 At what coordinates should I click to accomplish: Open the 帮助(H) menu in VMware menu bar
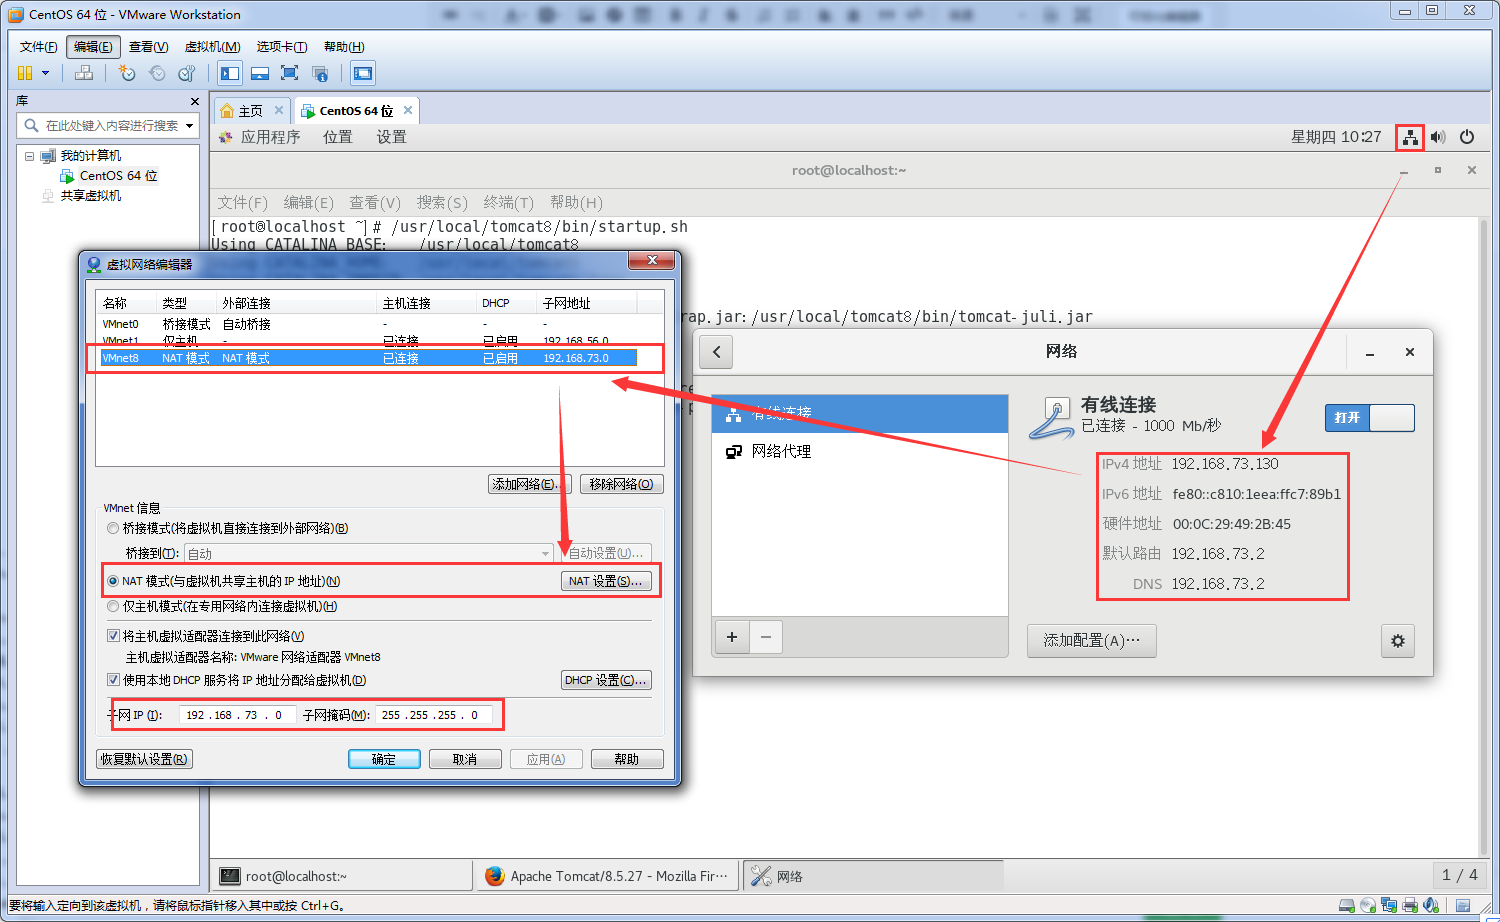click(344, 47)
